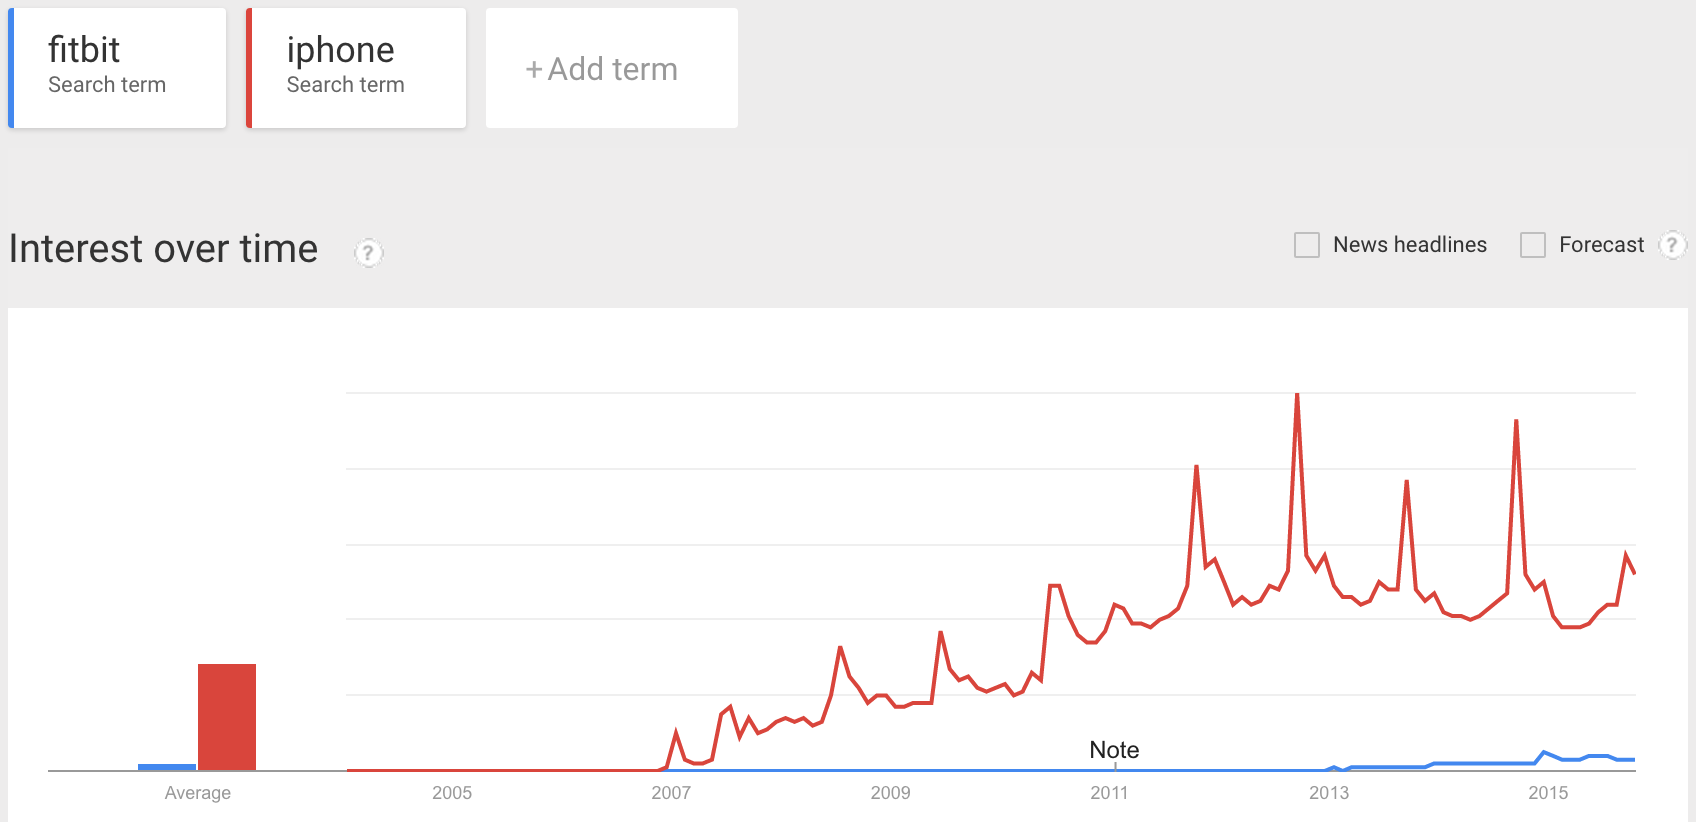
Task: Click the 2005 label on the time axis
Action: click(452, 793)
